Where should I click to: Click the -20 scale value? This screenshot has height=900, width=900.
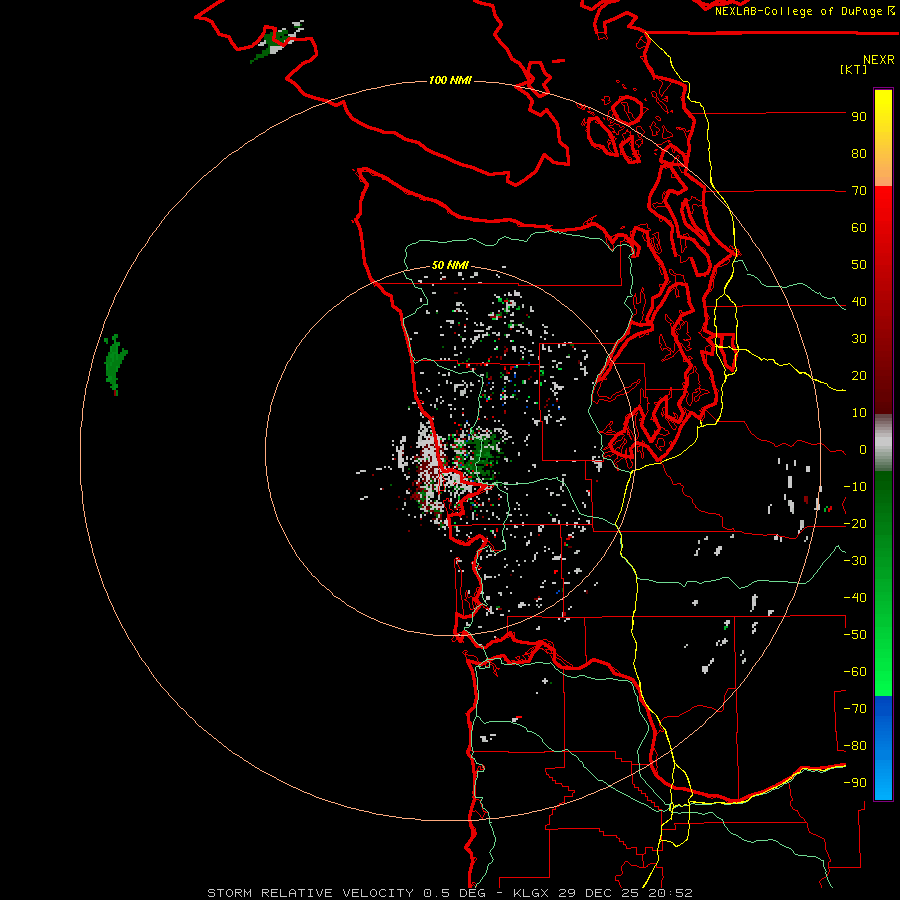pos(855,524)
